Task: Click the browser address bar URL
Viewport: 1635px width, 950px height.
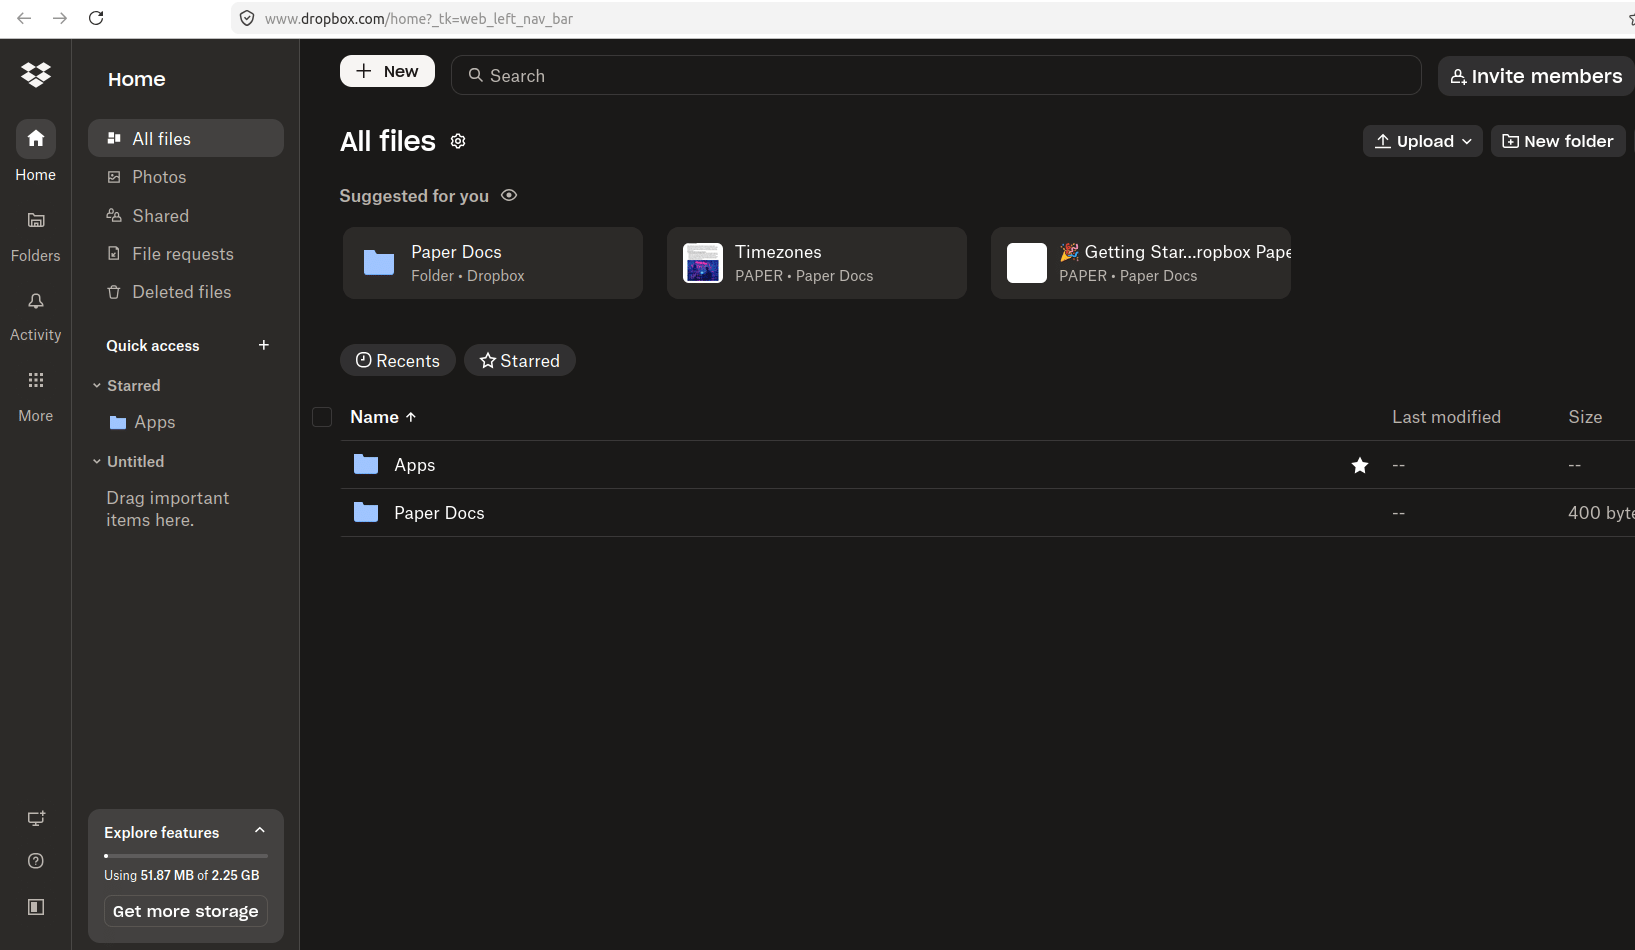Action: [x=419, y=18]
